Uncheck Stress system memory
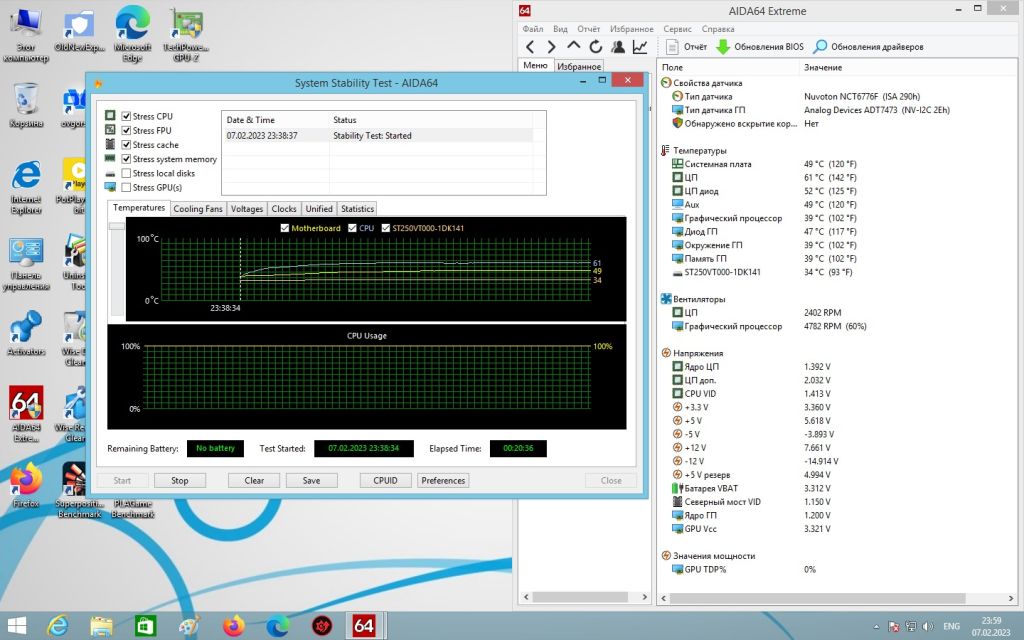This screenshot has height=640, width=1024. coord(126,159)
